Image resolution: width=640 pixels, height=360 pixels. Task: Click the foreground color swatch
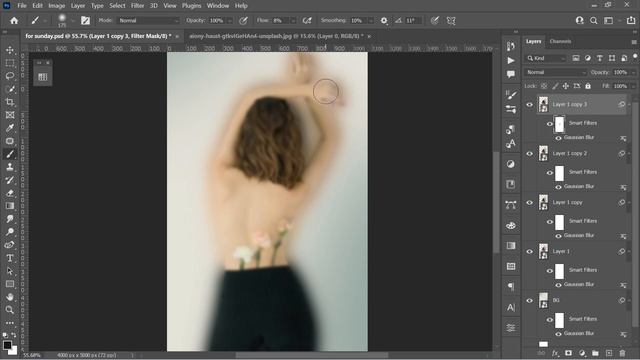point(7,345)
